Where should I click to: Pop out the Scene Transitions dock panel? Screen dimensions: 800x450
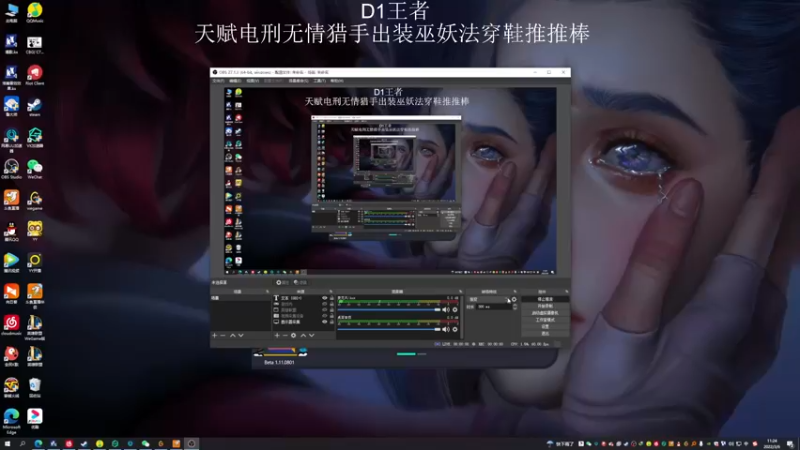tap(515, 292)
